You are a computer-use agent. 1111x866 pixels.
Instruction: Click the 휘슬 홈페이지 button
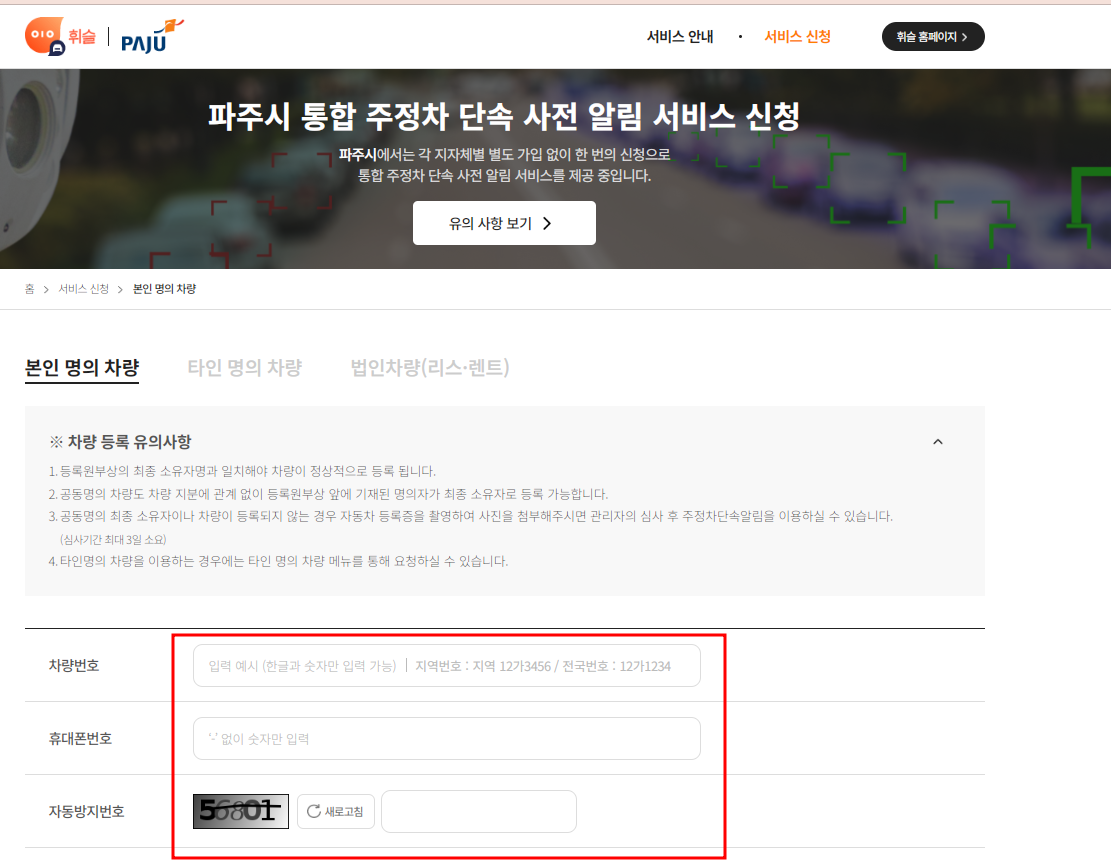(x=933, y=36)
